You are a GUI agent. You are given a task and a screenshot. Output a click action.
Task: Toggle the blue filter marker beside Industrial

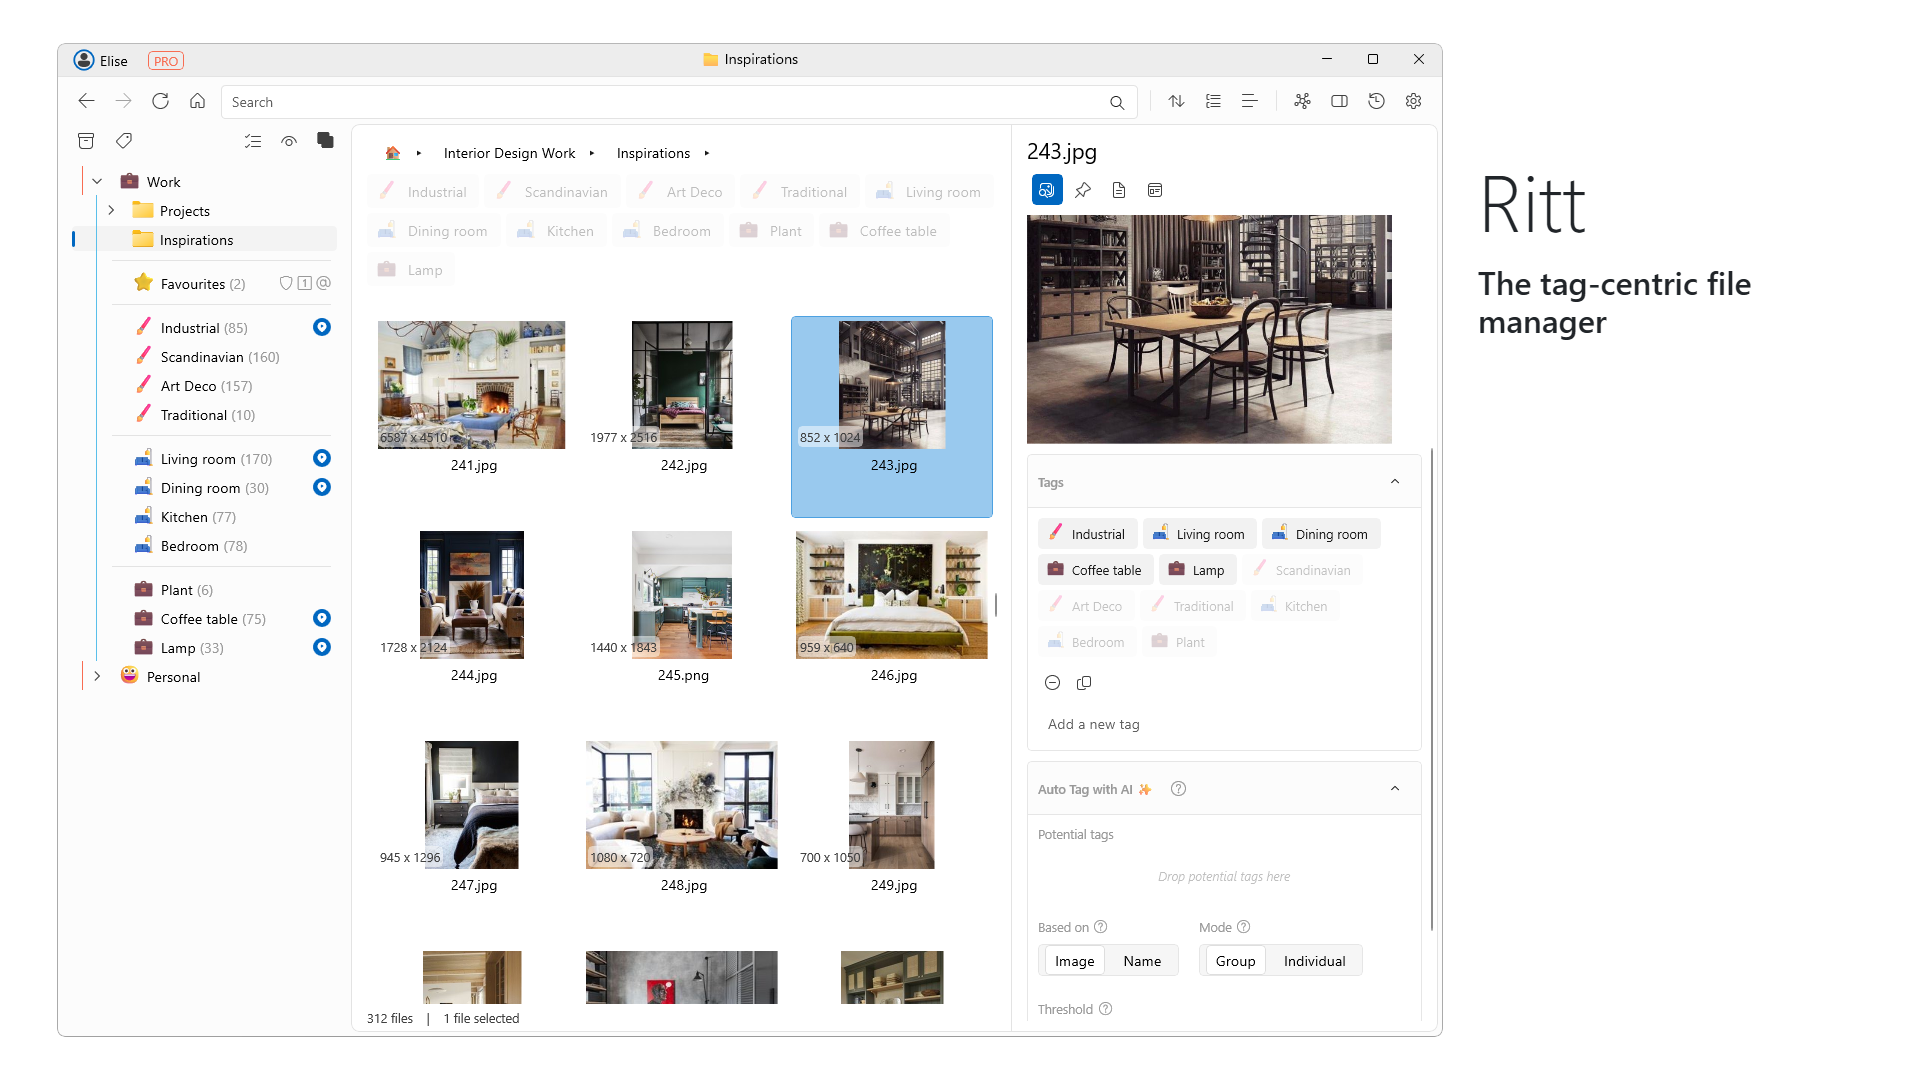[x=322, y=327]
